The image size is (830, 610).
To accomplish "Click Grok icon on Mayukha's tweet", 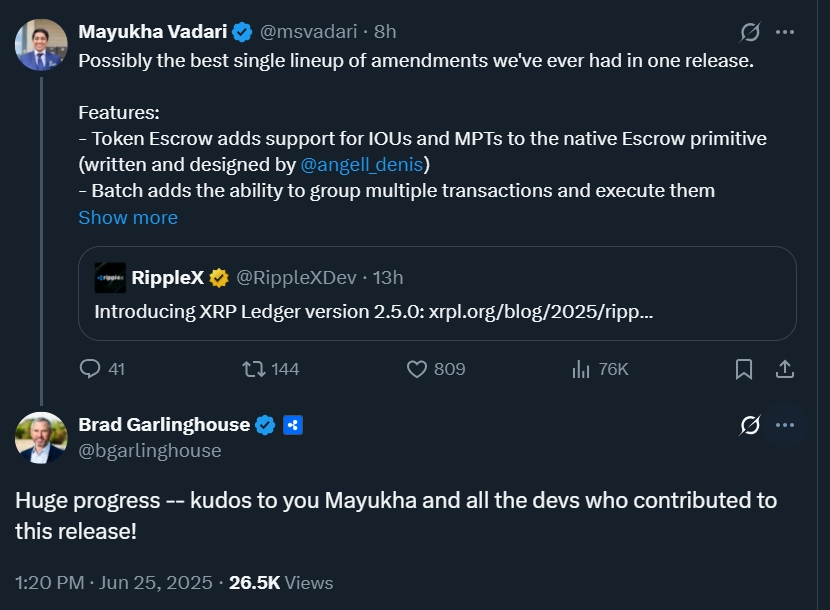I will (x=750, y=33).
